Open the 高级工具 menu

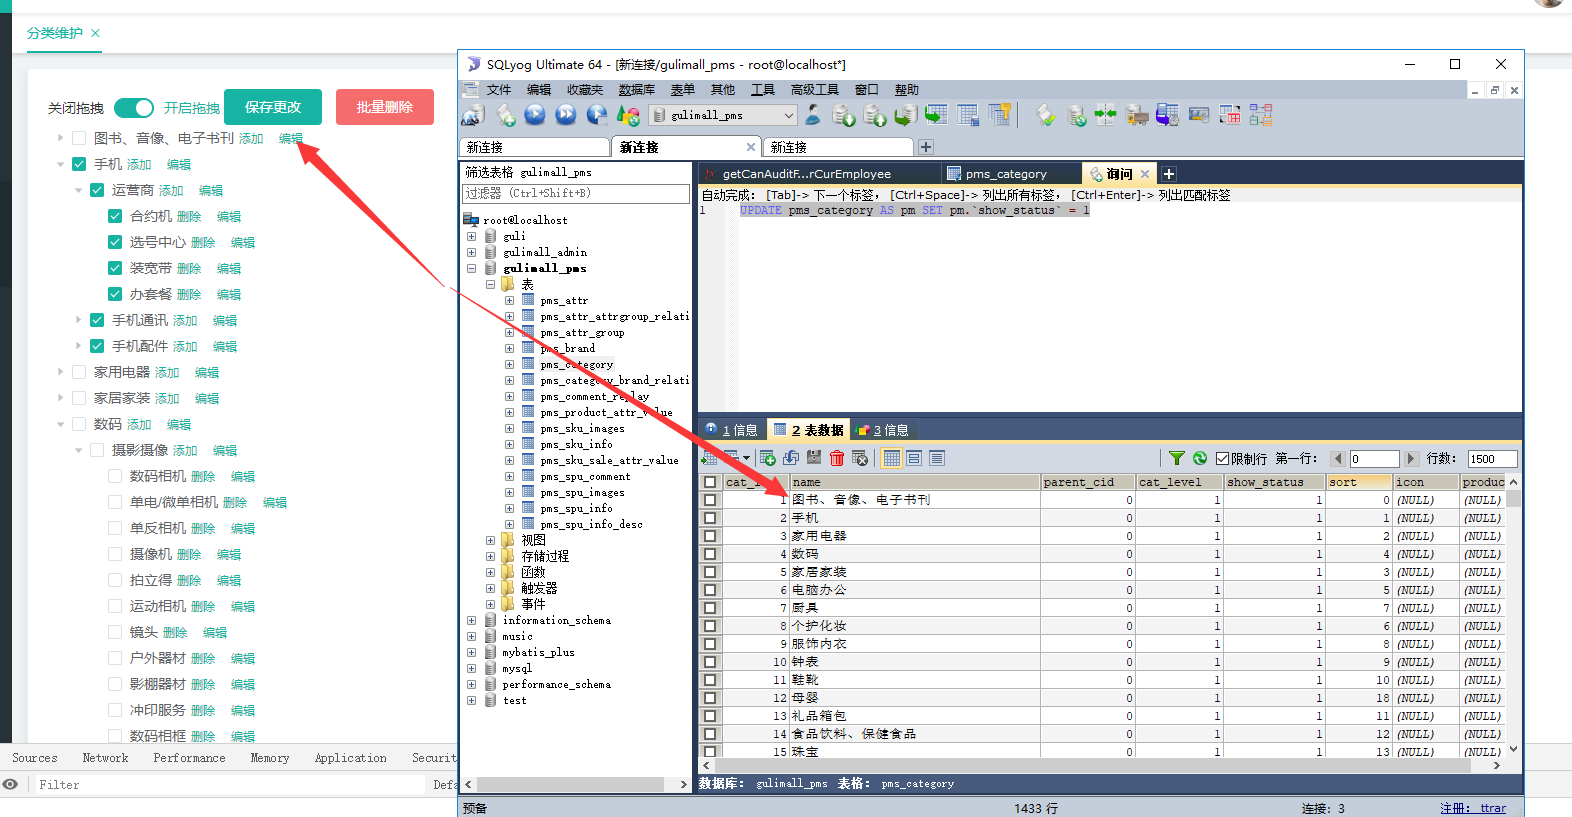[x=815, y=90]
